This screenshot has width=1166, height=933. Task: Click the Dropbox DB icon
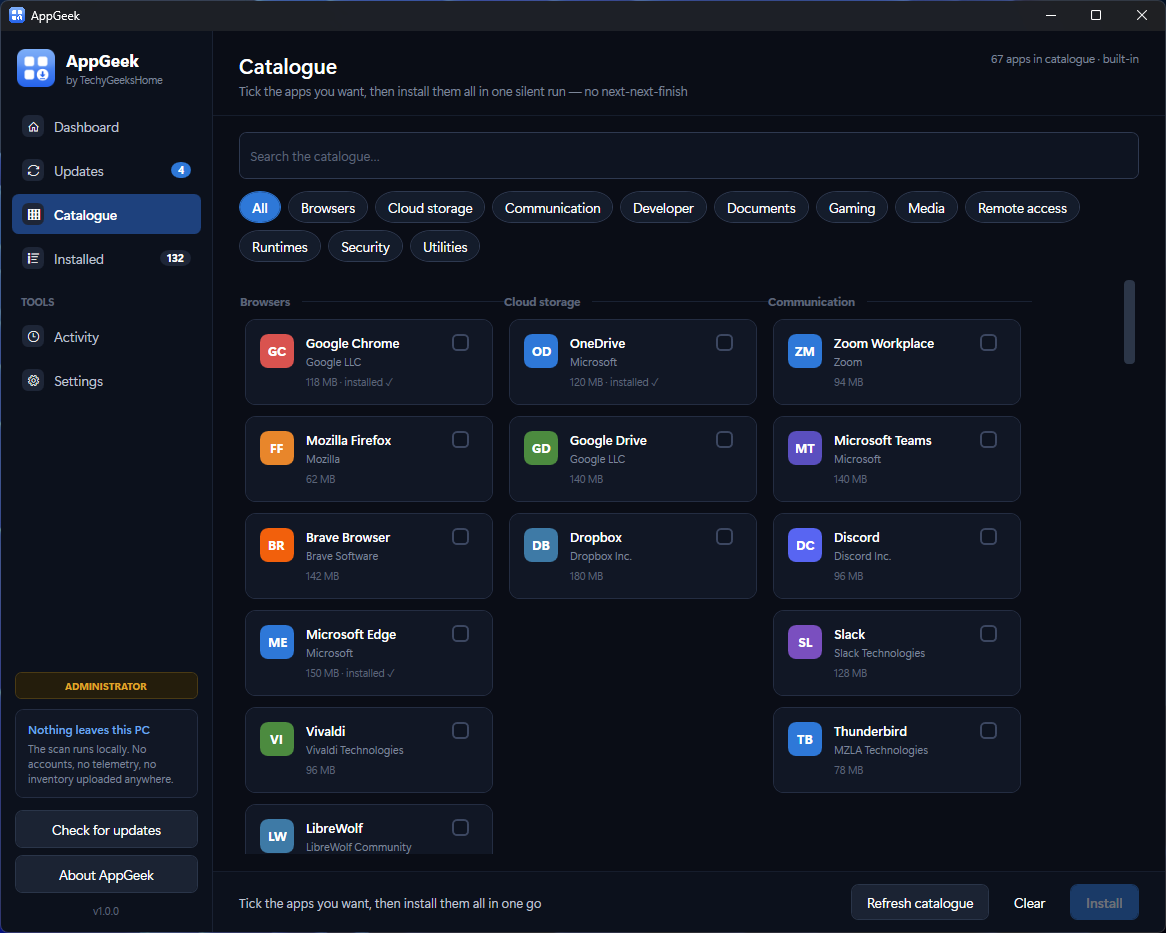tap(541, 546)
